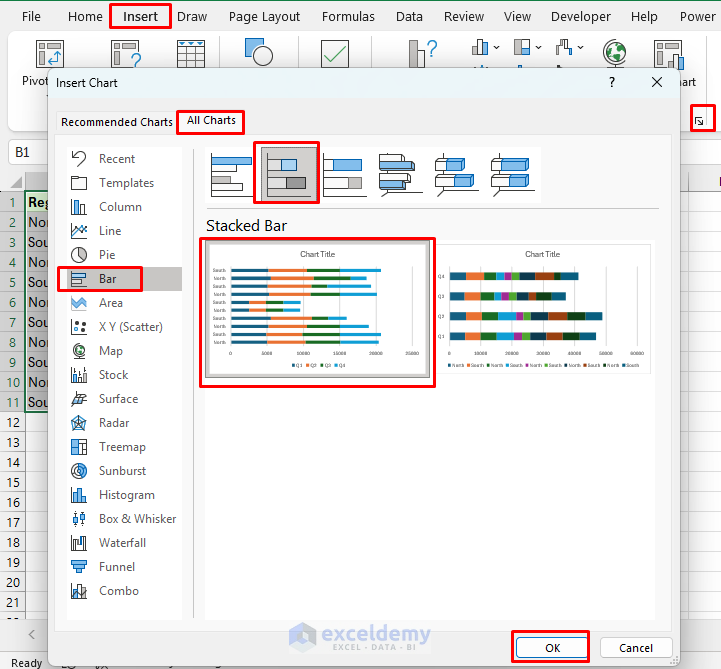Click the Shapes illustrations ribbon icon

[259, 52]
